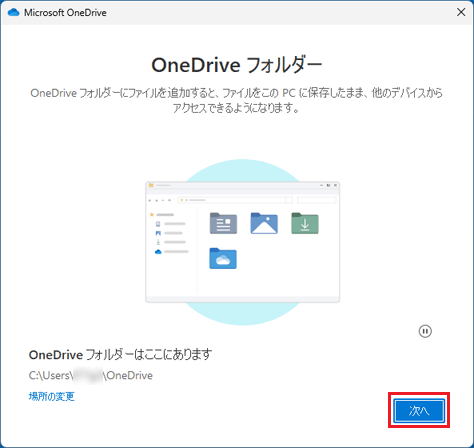Click the 次へ button

pyautogui.click(x=419, y=411)
